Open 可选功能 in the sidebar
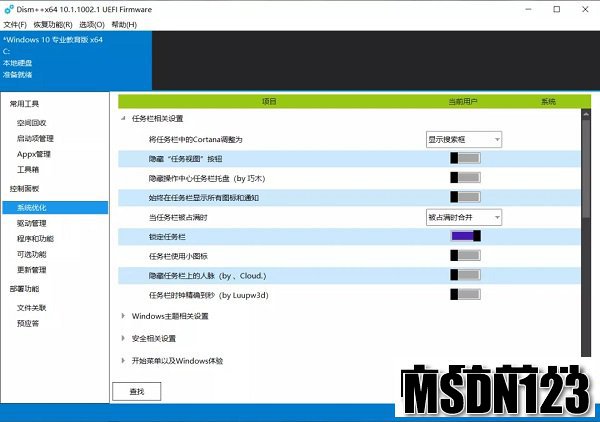 (x=31, y=254)
